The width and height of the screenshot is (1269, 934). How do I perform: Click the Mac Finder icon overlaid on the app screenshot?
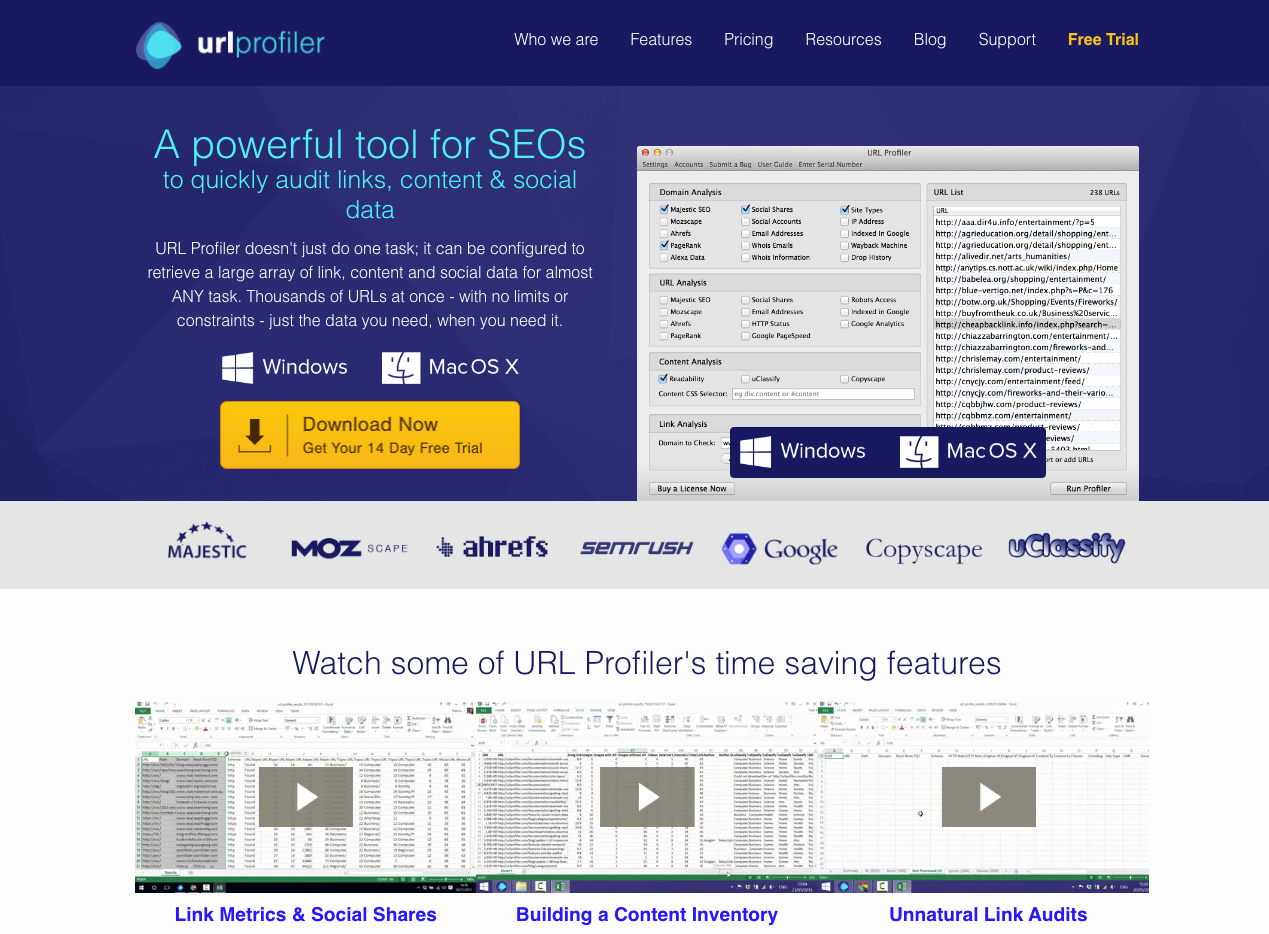click(919, 451)
